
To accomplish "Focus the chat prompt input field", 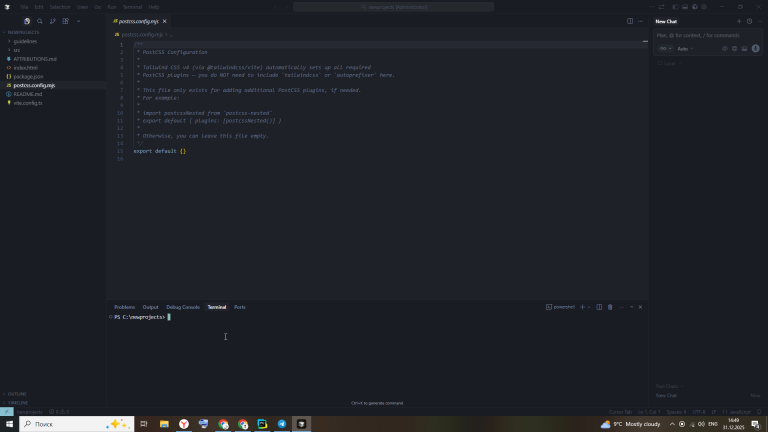I will pyautogui.click(x=708, y=35).
